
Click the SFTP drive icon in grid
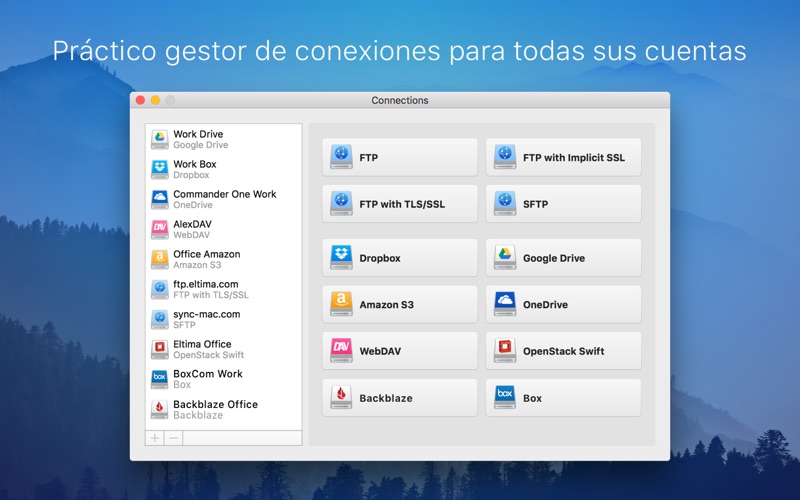(505, 204)
